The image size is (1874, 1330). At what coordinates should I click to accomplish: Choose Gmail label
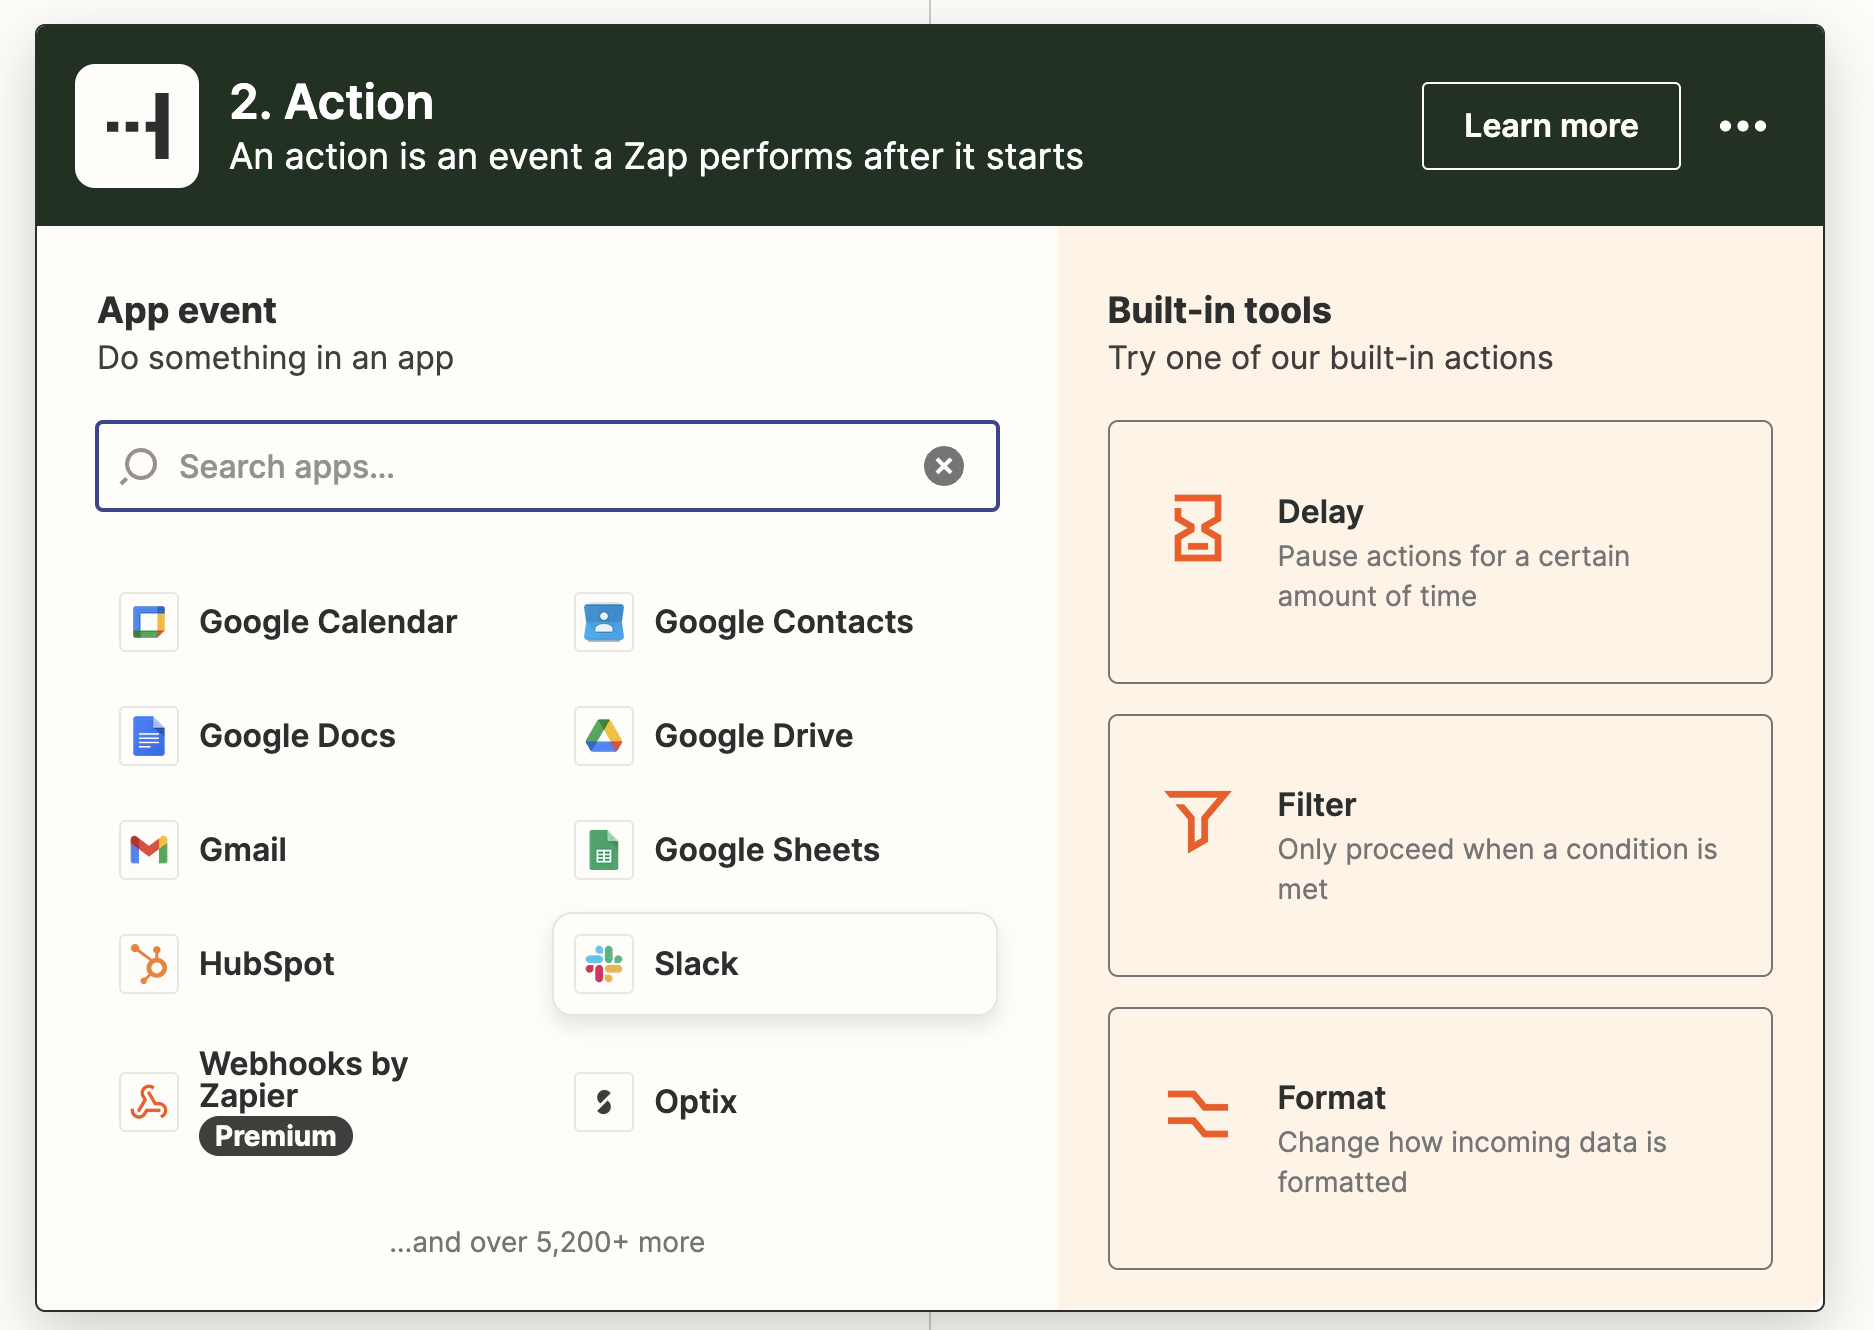point(243,850)
